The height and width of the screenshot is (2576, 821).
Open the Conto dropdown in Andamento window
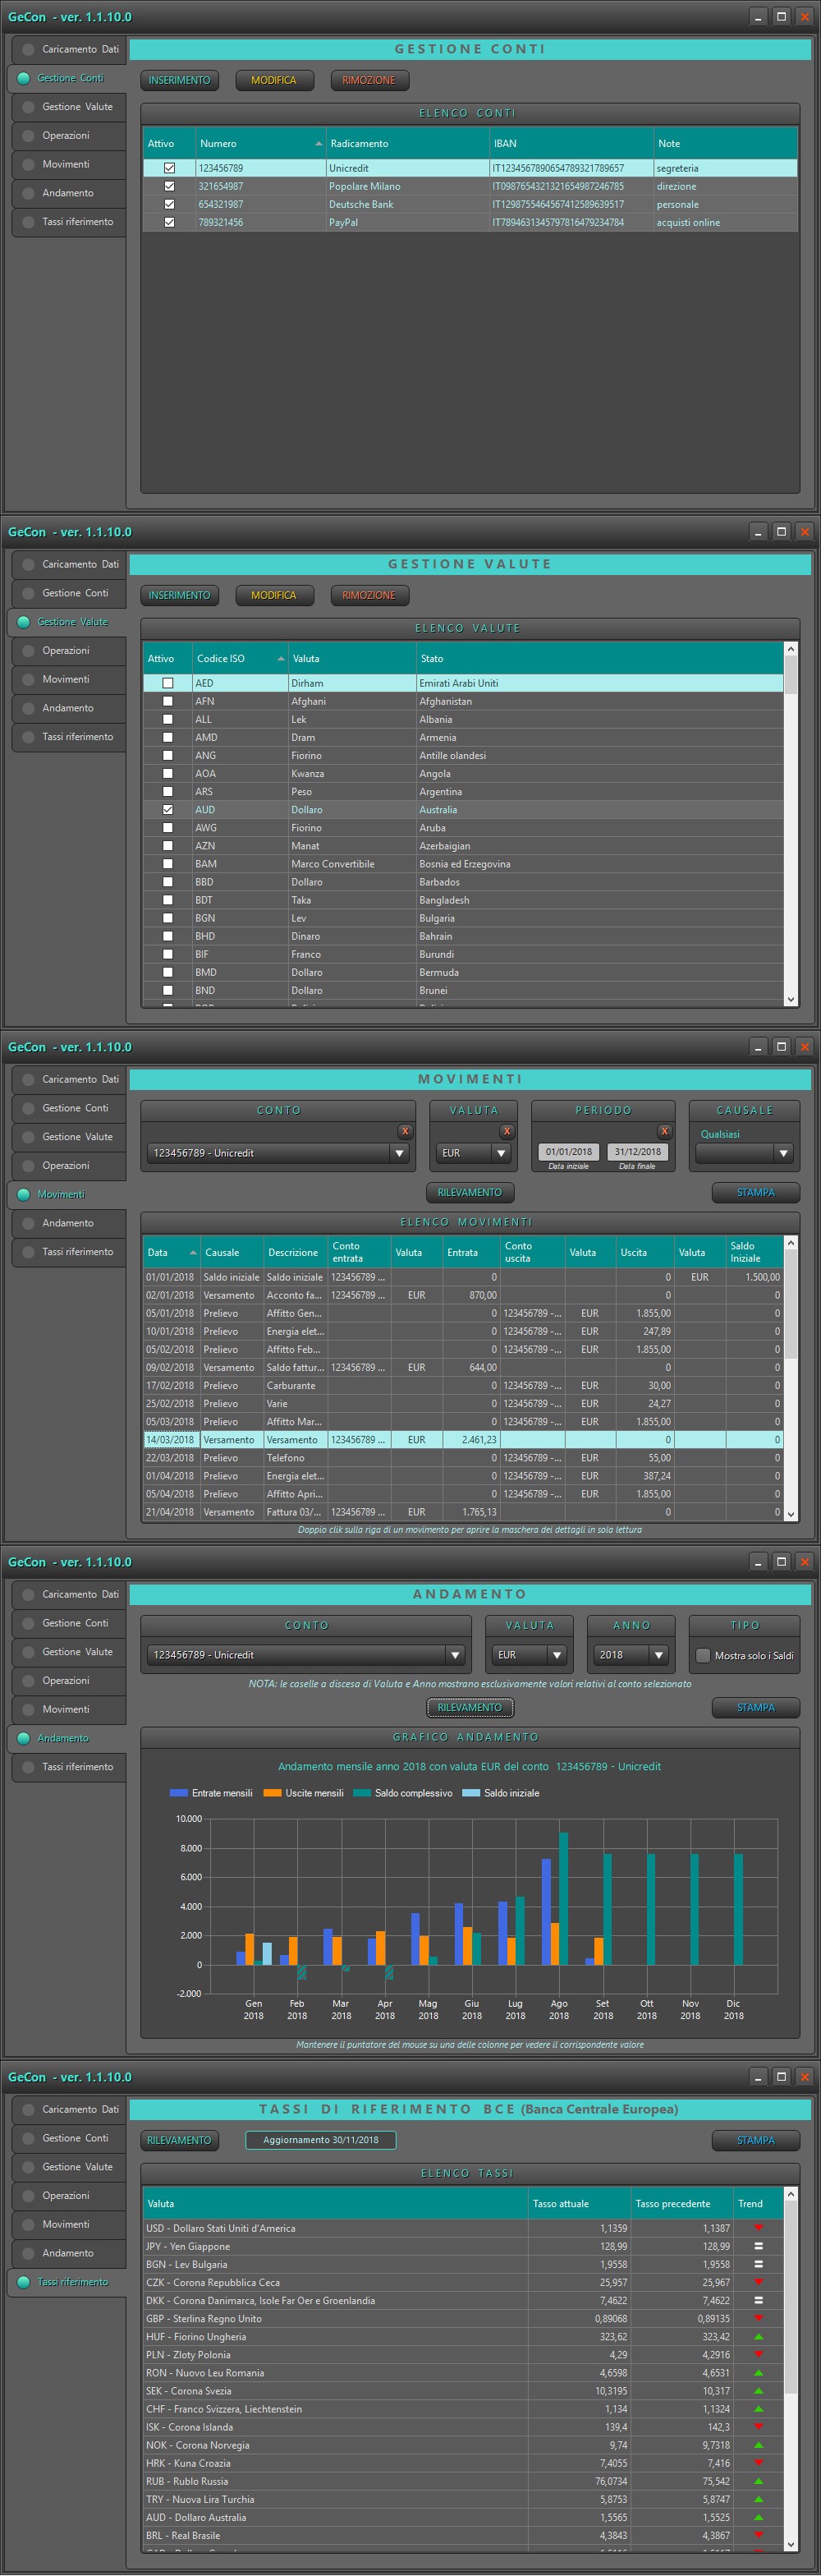click(x=455, y=1655)
